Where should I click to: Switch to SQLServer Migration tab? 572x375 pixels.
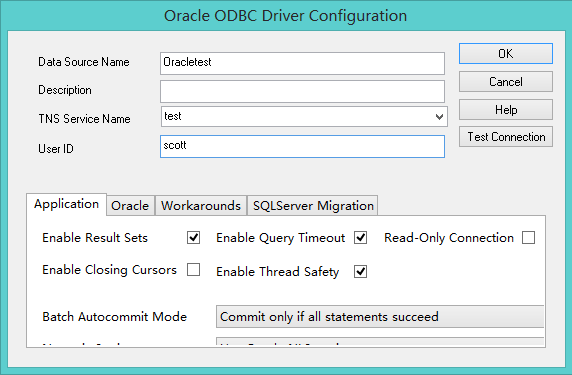tap(313, 206)
